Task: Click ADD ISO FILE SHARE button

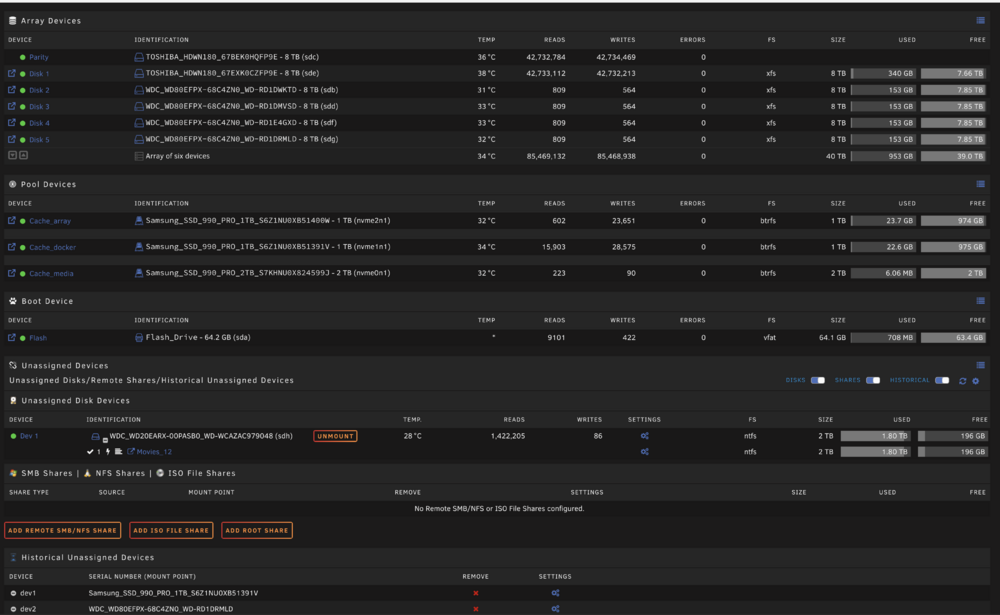Action: click(x=171, y=530)
